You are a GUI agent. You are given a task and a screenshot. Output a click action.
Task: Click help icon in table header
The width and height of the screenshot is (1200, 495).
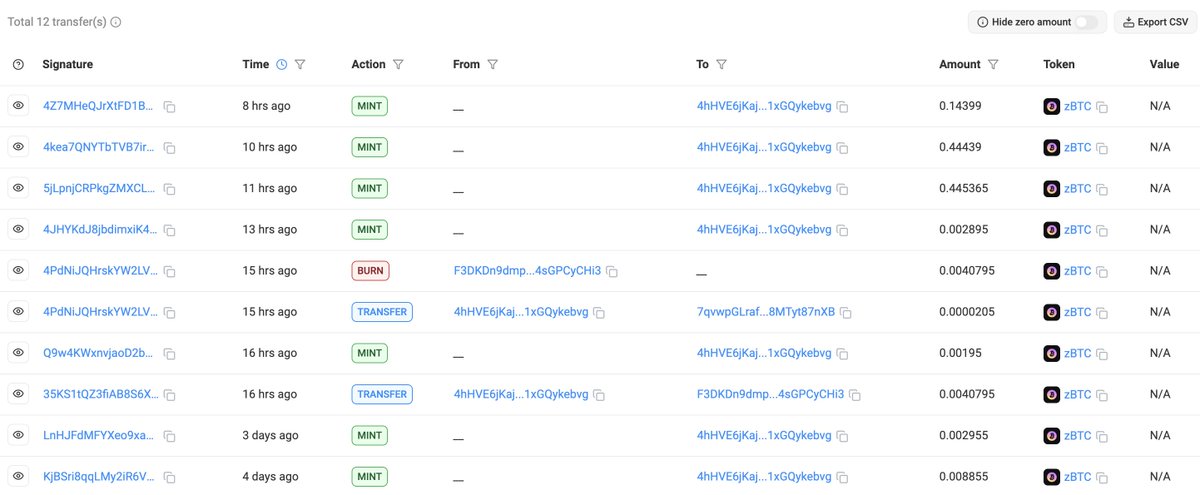[x=18, y=64]
